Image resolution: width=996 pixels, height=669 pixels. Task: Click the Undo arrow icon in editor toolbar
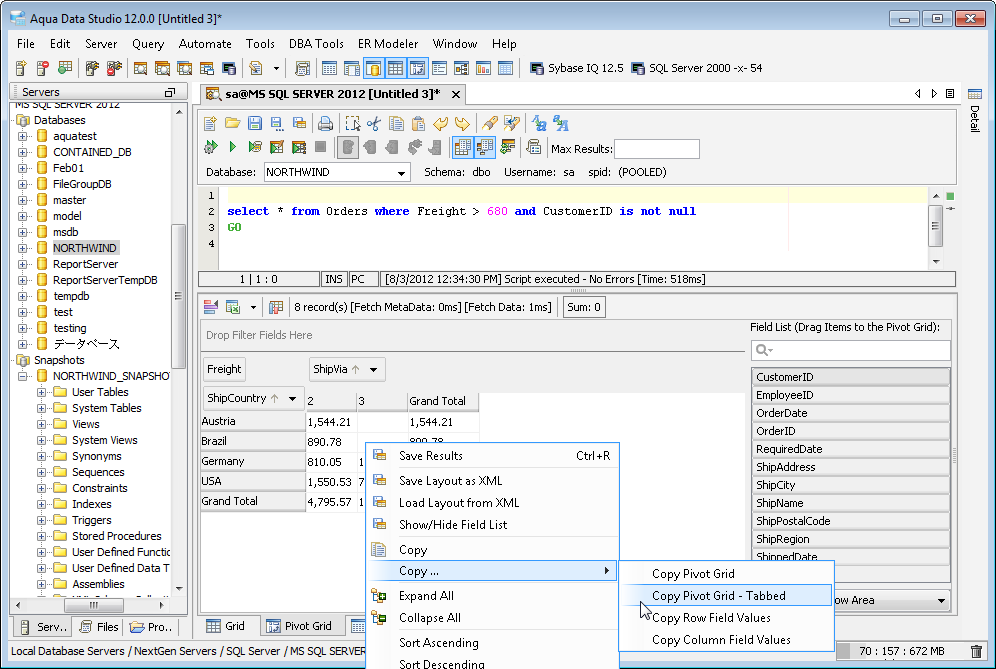tap(440, 124)
